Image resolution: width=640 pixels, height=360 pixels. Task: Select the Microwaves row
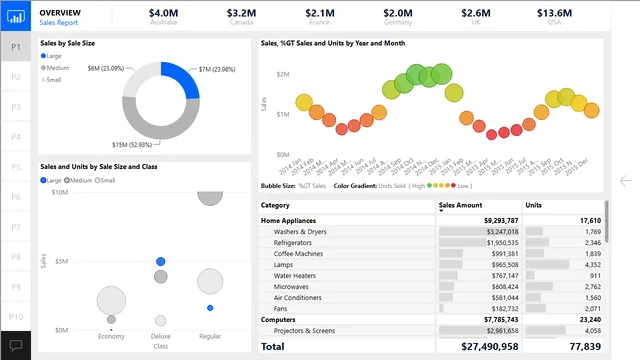coord(431,287)
